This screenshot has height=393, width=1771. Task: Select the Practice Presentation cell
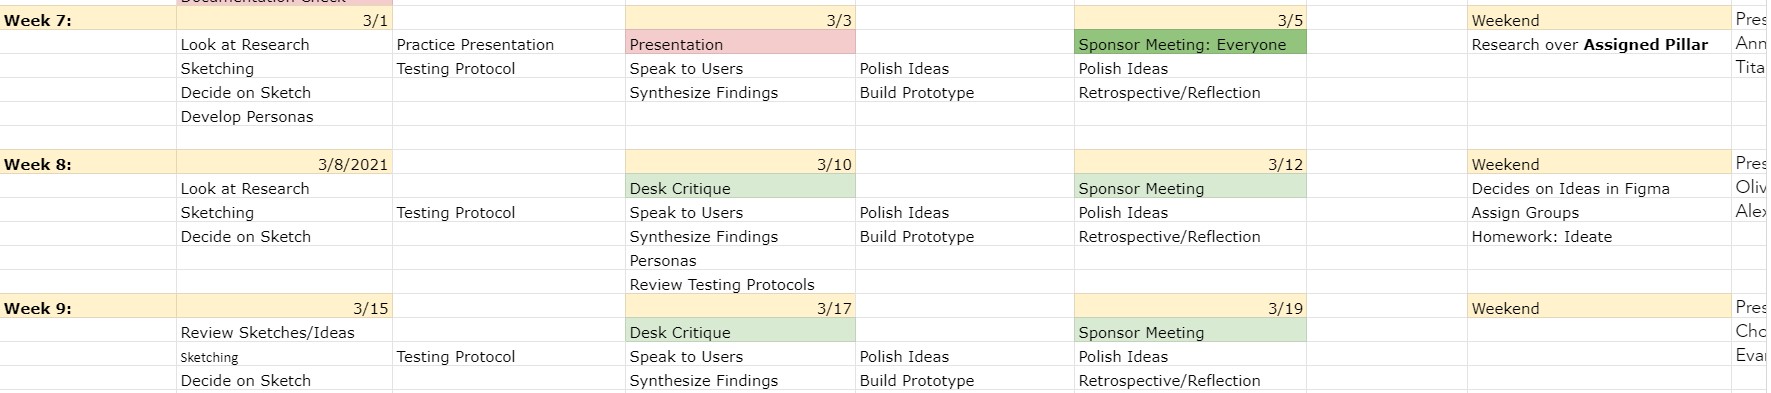(x=508, y=44)
